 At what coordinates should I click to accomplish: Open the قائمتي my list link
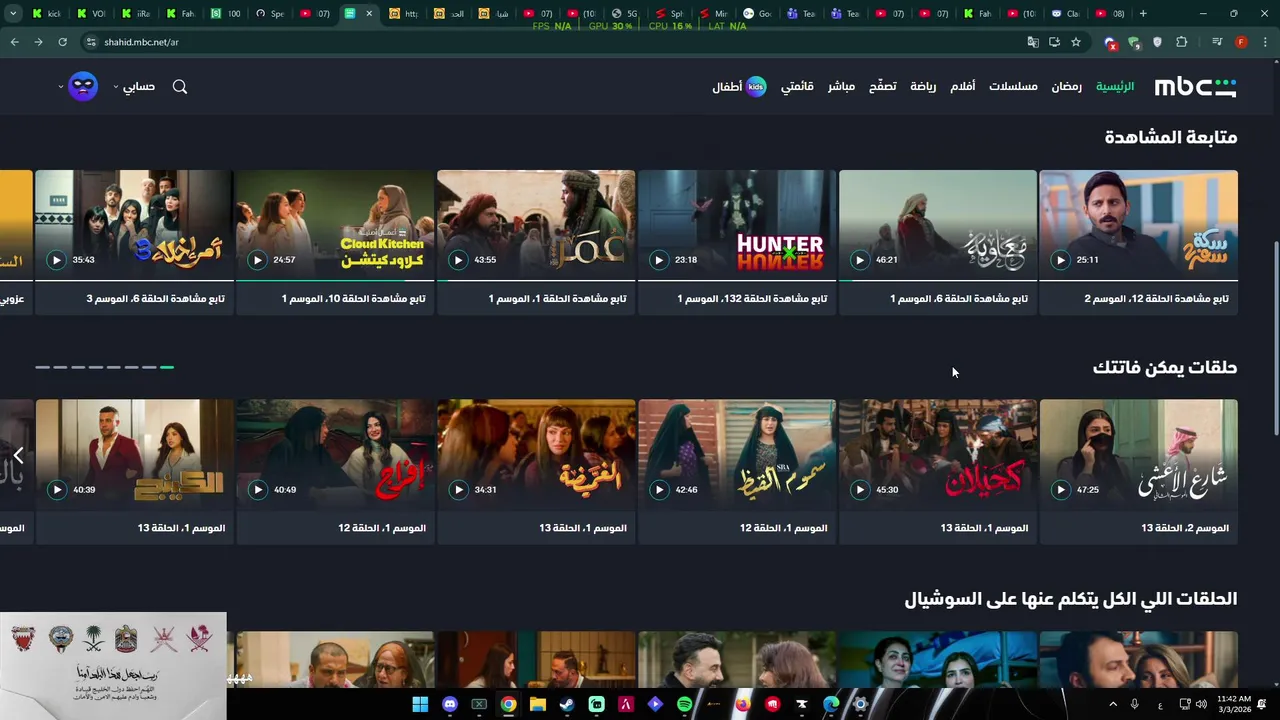click(797, 87)
